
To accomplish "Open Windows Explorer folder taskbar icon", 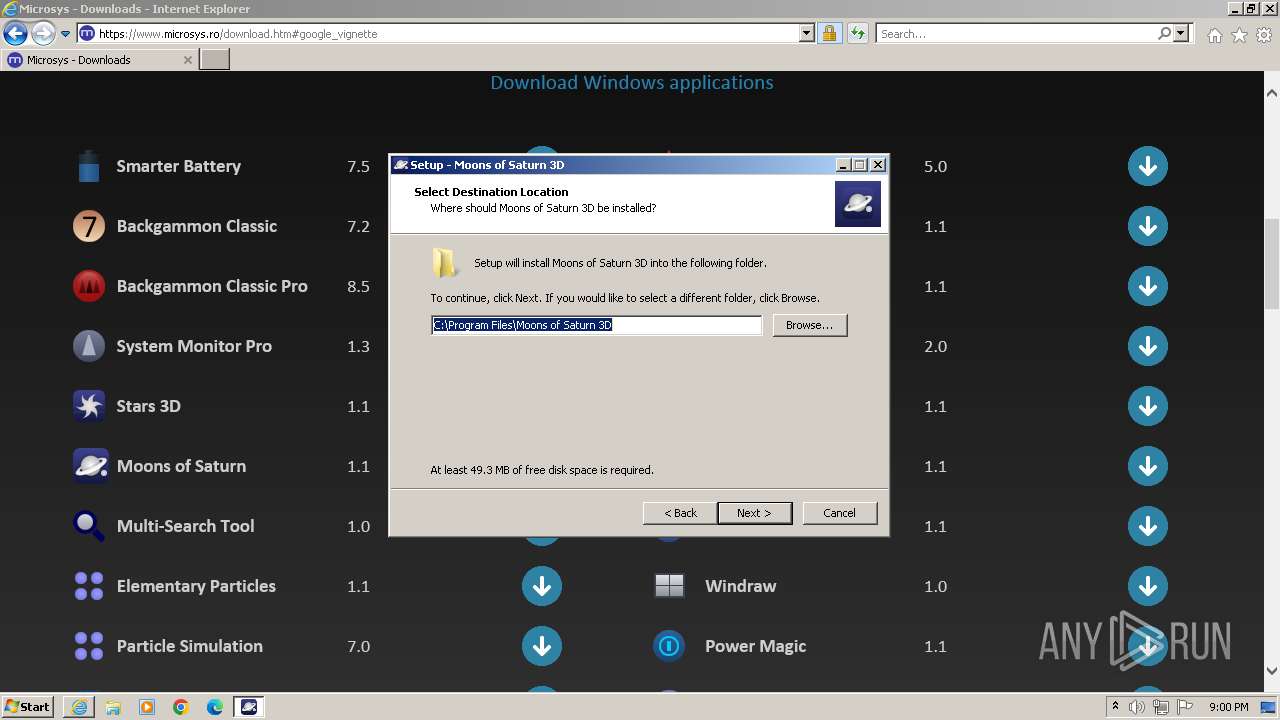I will tap(113, 707).
